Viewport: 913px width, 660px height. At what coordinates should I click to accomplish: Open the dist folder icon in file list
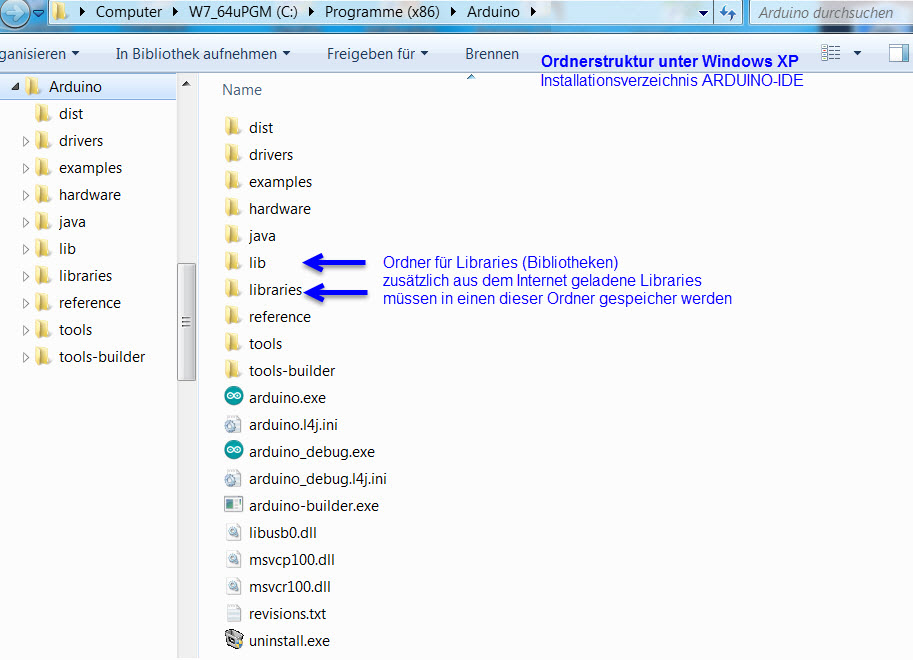pos(233,126)
